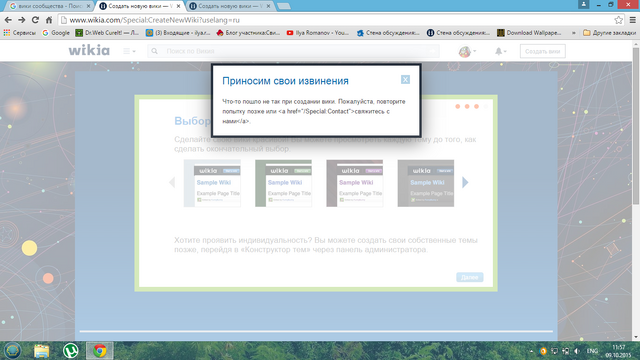The height and width of the screenshot is (360, 640).
Task: Select the dark gray Sample Wiki theme
Action: 426,183
